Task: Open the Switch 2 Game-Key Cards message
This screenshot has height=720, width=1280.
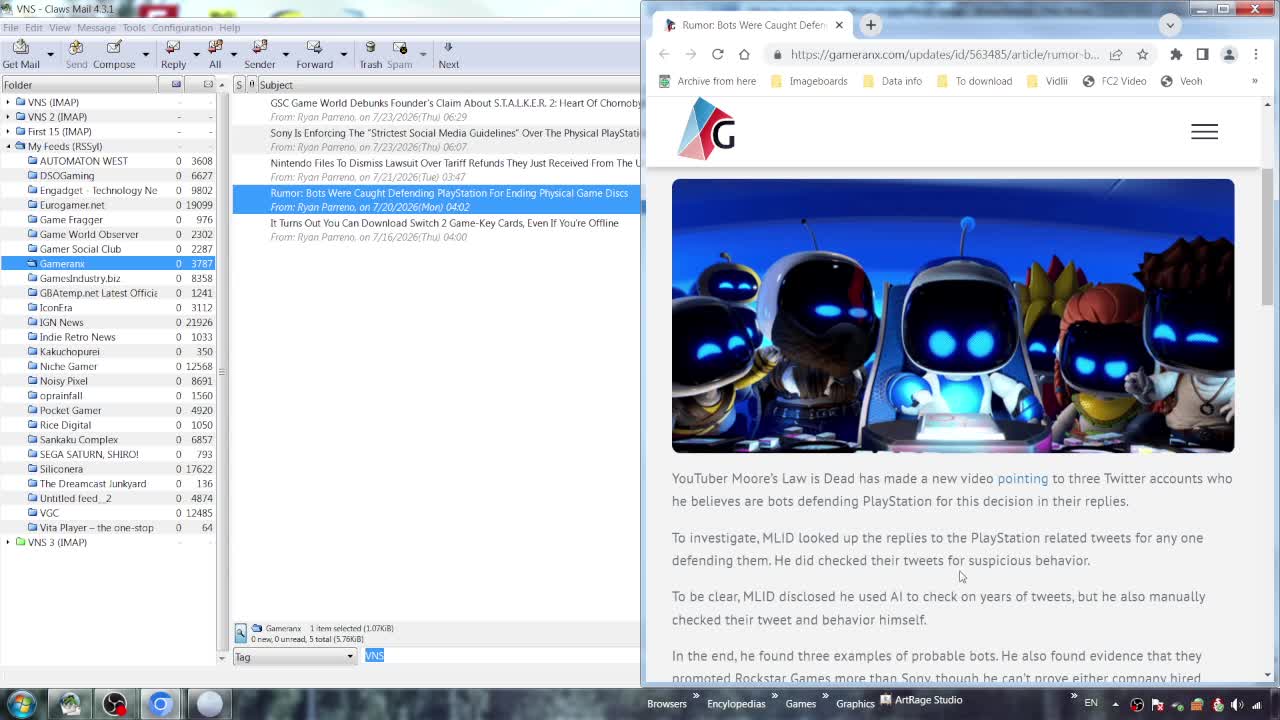Action: 436,230
